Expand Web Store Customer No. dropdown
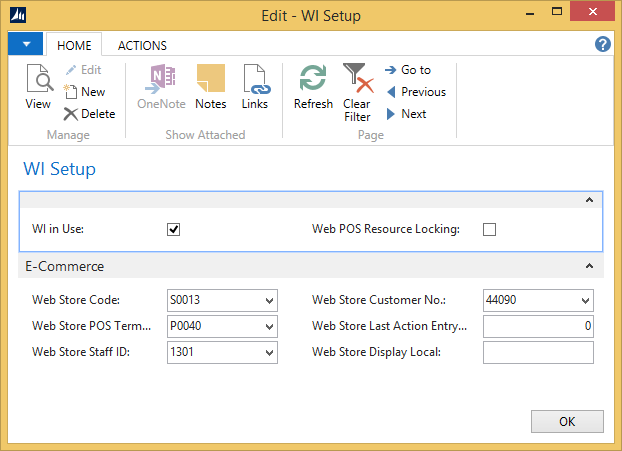622x451 pixels. (585, 300)
